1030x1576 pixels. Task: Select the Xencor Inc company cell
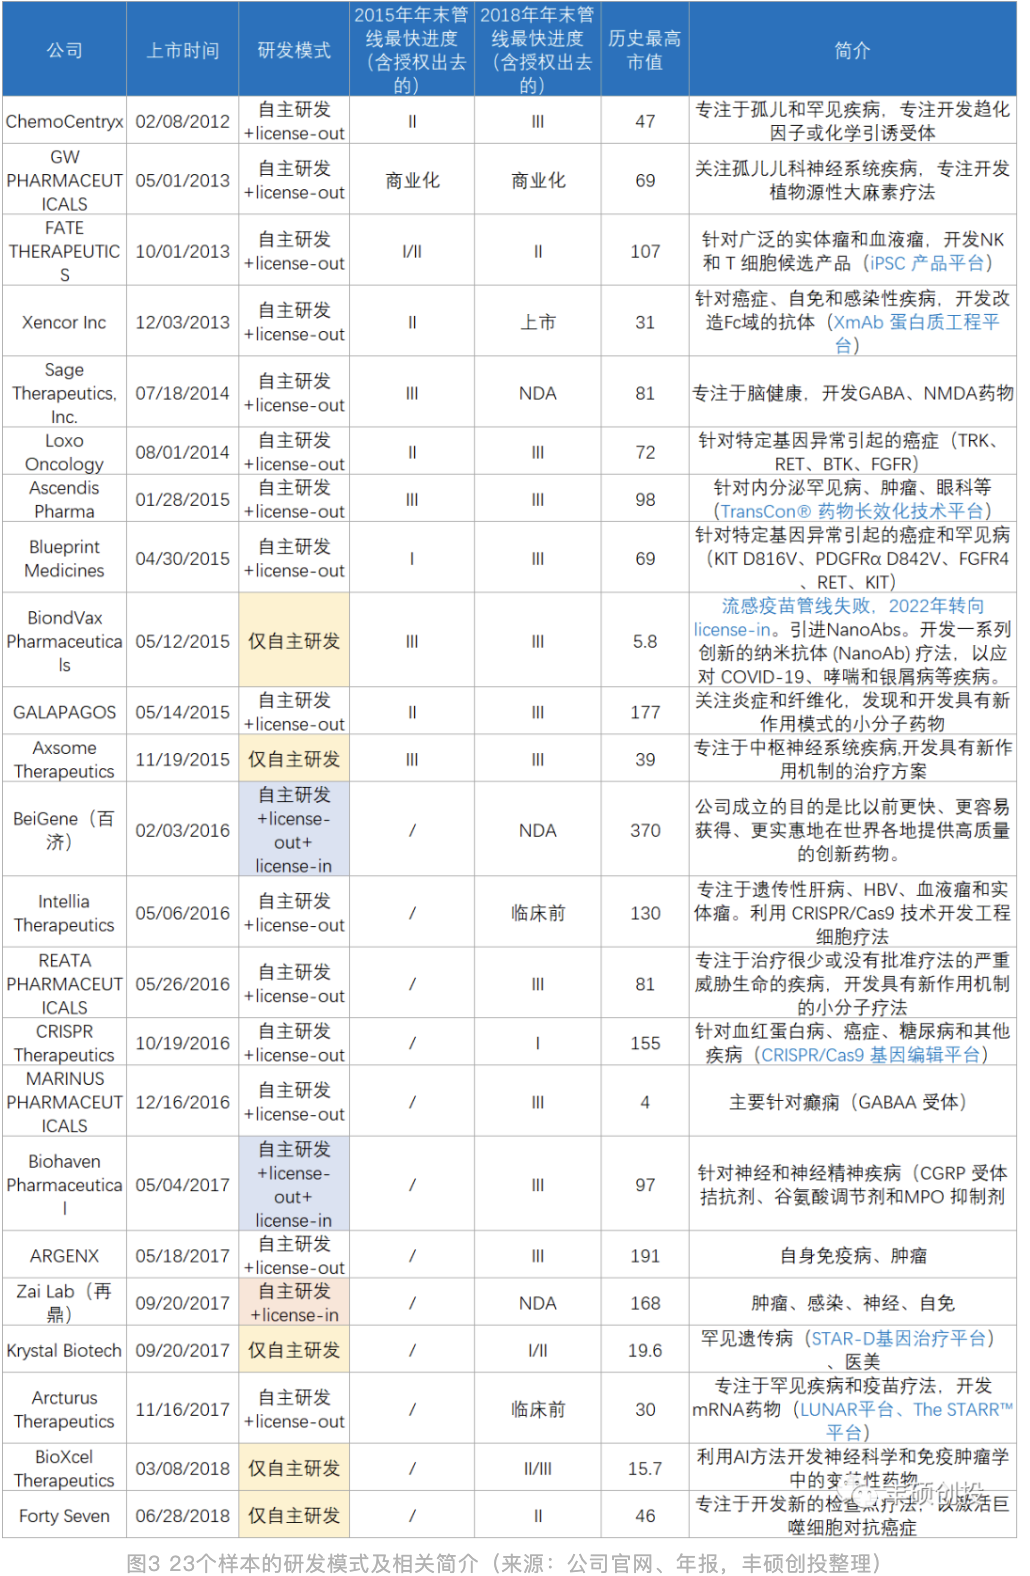[65, 322]
